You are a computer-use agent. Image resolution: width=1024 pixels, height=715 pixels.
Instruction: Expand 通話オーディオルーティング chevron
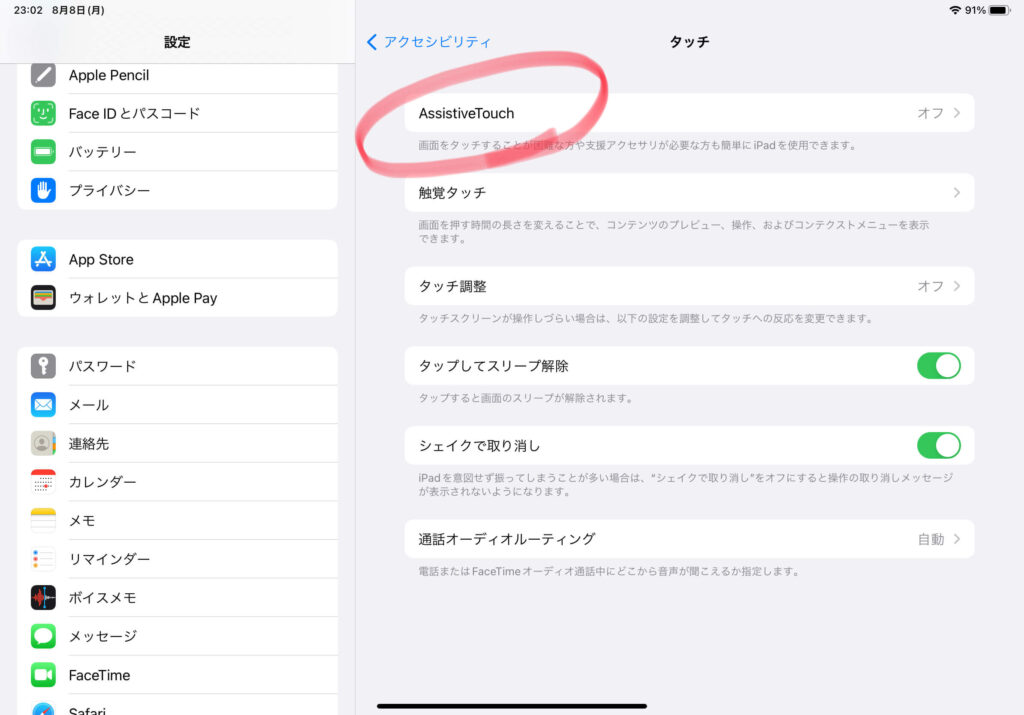click(x=957, y=539)
